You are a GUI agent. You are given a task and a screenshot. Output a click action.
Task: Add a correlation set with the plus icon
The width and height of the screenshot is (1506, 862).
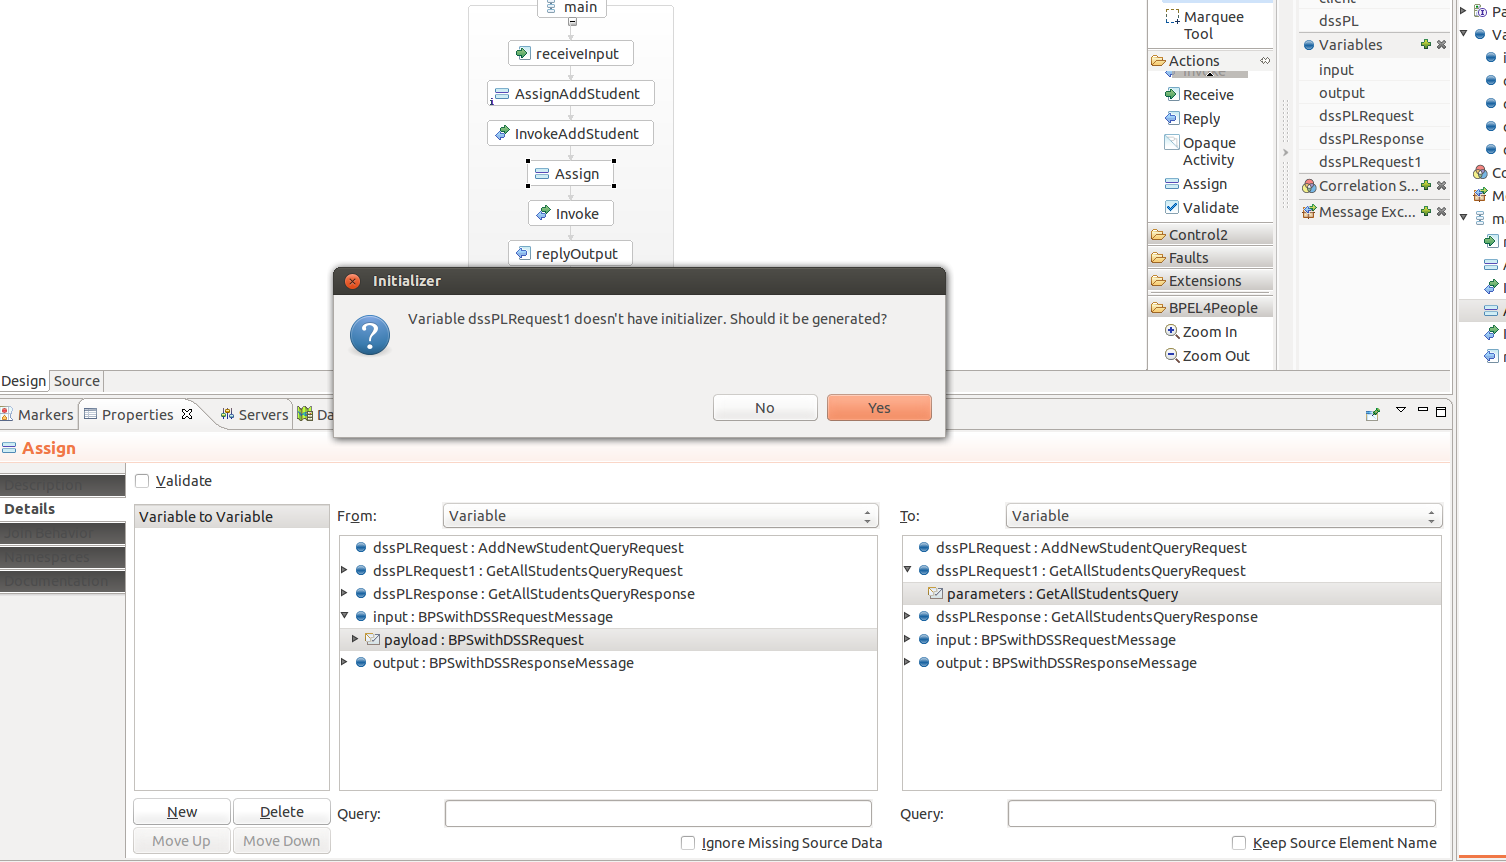pos(1426,186)
